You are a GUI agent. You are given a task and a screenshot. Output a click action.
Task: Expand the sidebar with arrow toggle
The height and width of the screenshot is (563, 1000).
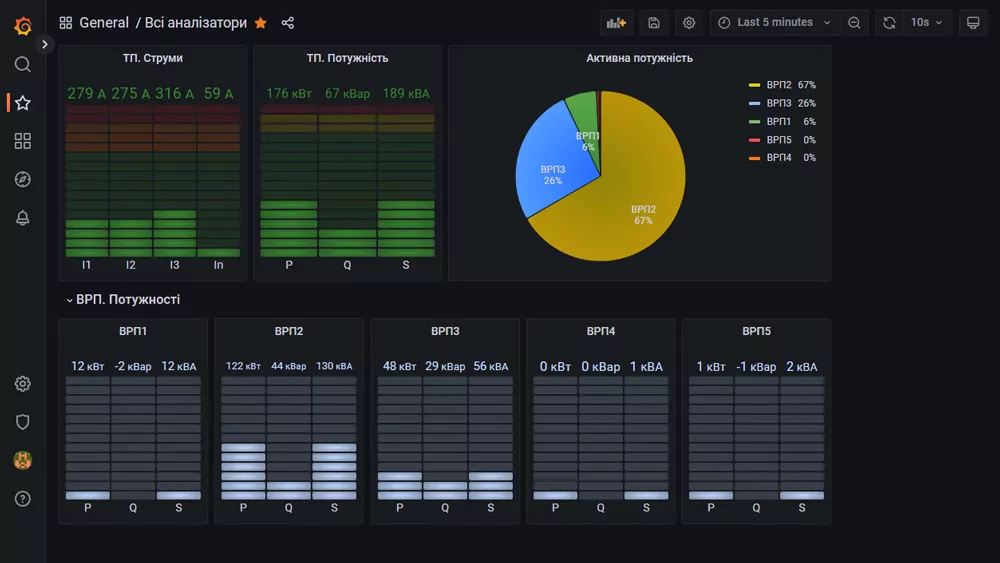coord(45,44)
